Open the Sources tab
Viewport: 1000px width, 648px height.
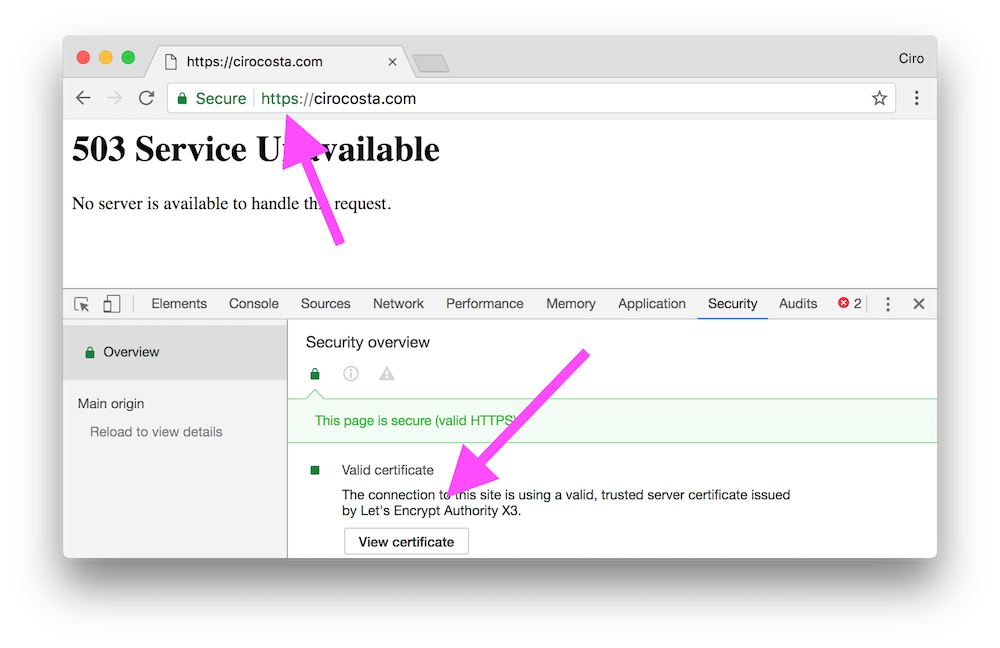(325, 304)
